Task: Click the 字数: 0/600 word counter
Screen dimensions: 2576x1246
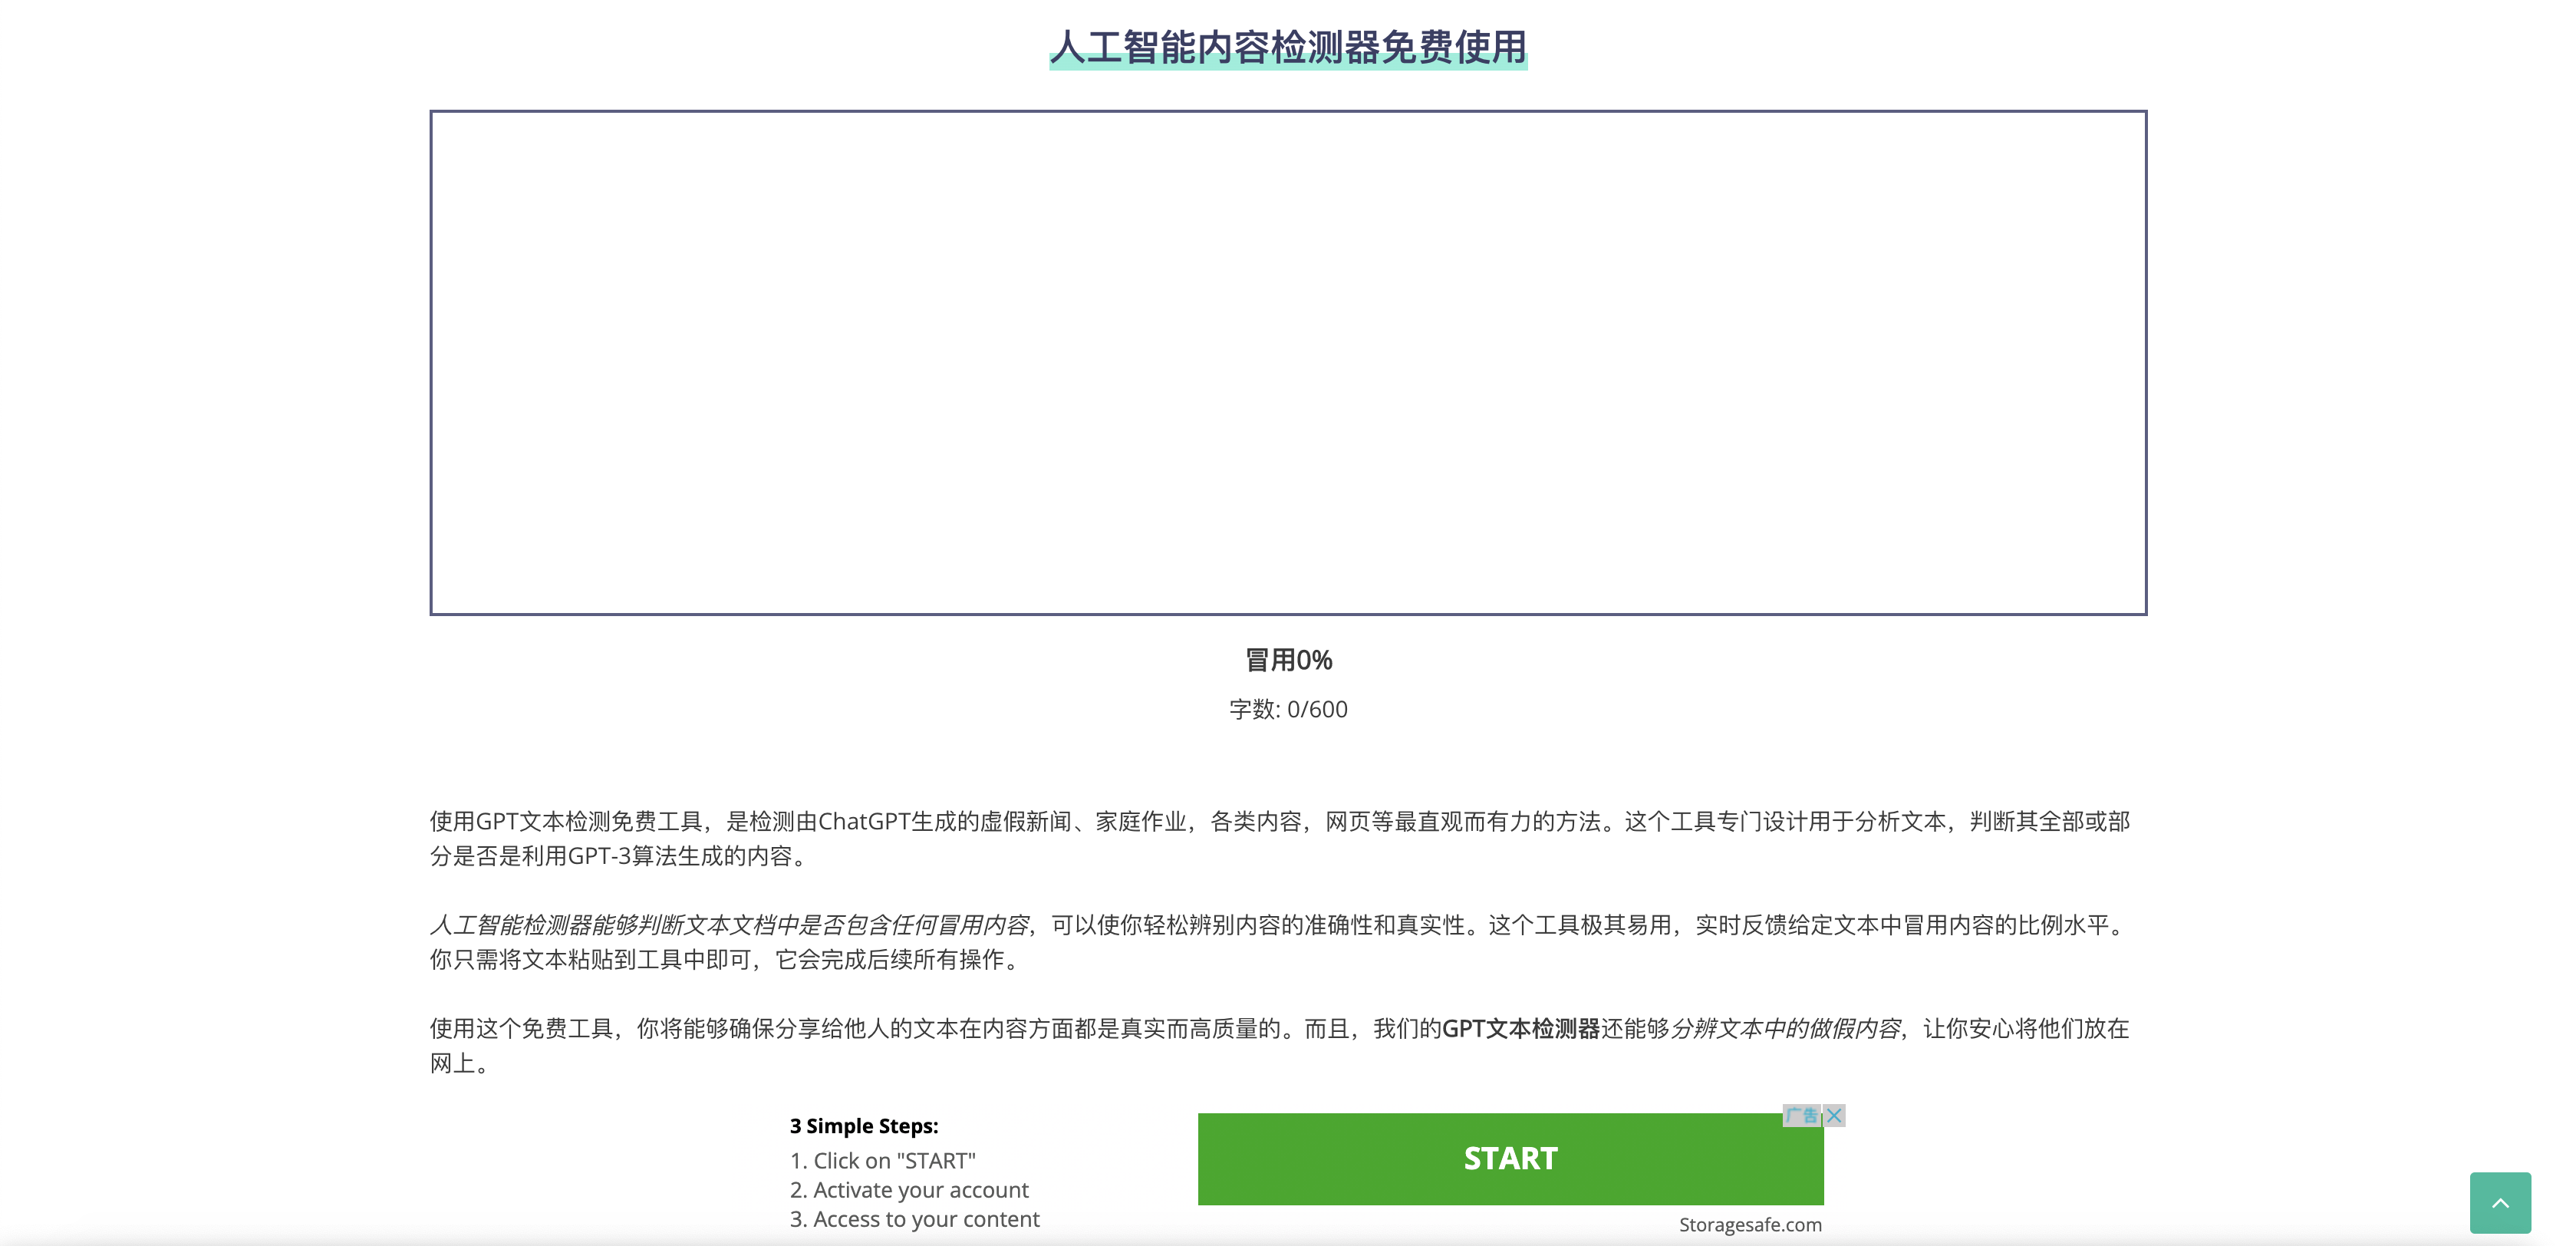Action: click(x=1288, y=709)
